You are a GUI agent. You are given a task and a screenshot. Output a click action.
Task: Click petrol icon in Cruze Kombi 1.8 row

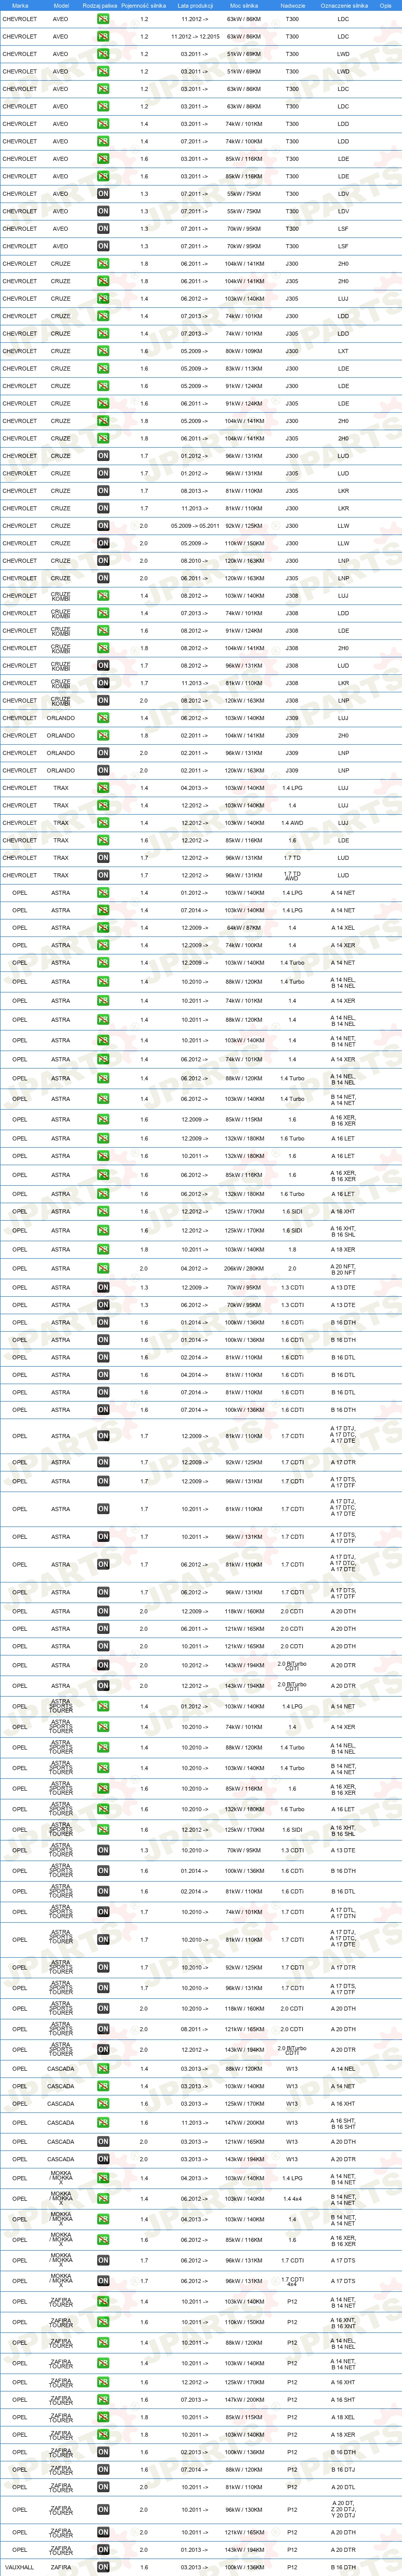coord(103,648)
